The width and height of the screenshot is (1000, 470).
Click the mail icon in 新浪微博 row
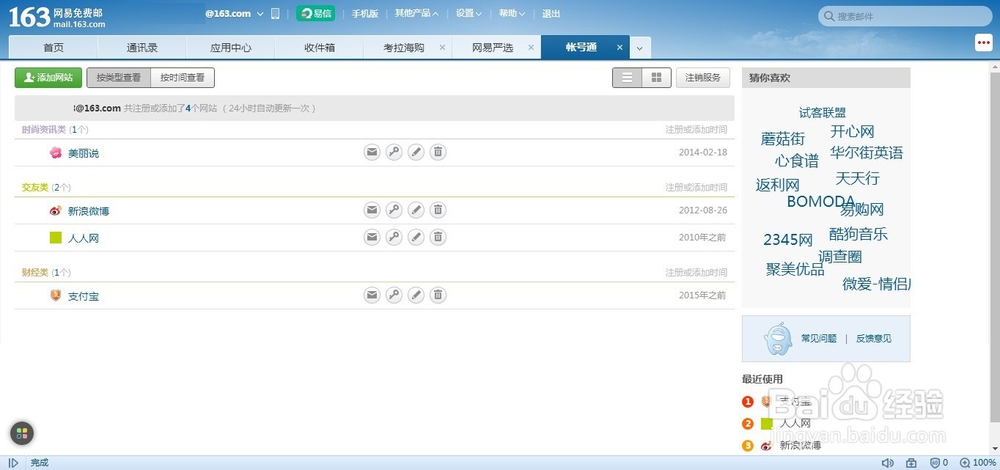coord(372,210)
